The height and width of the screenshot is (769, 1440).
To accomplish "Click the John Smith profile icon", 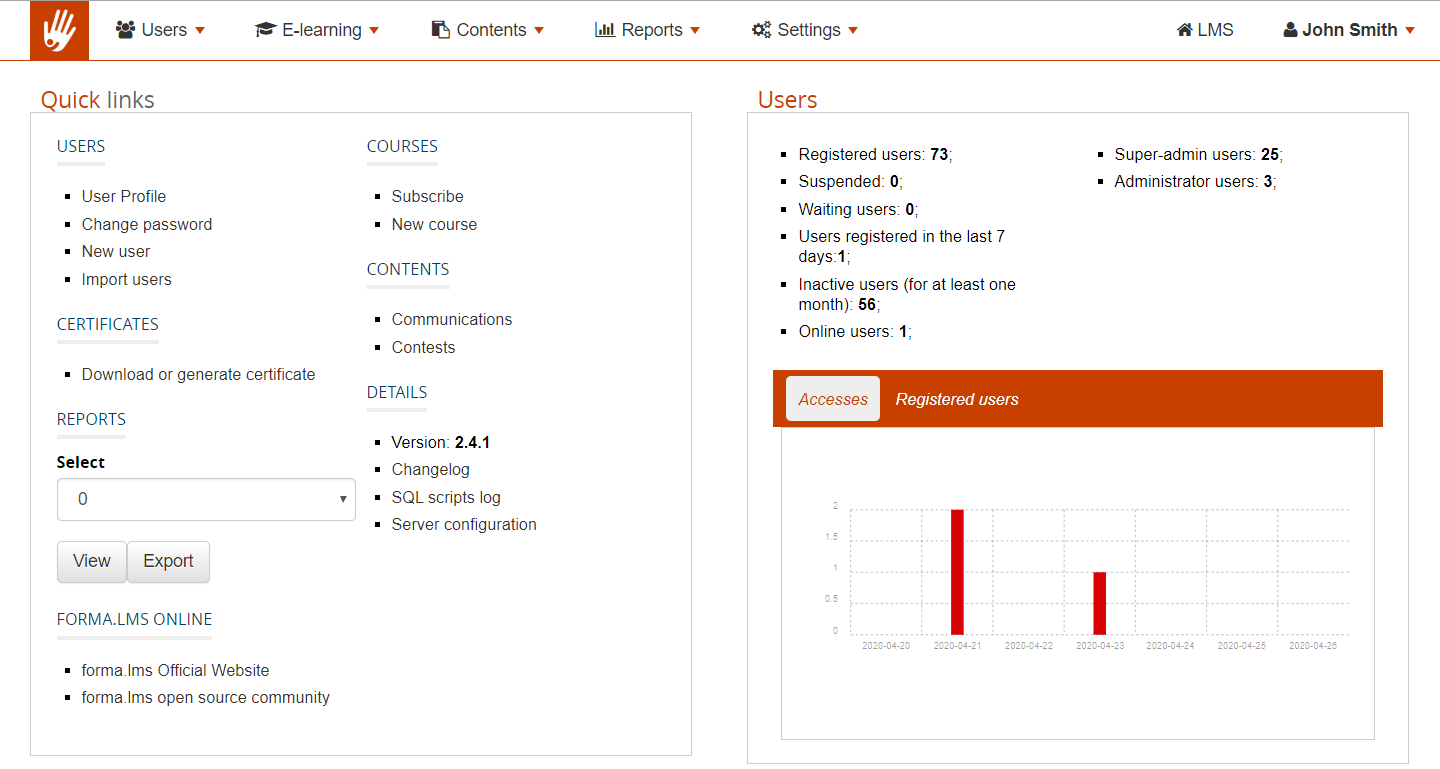I will (x=1290, y=30).
